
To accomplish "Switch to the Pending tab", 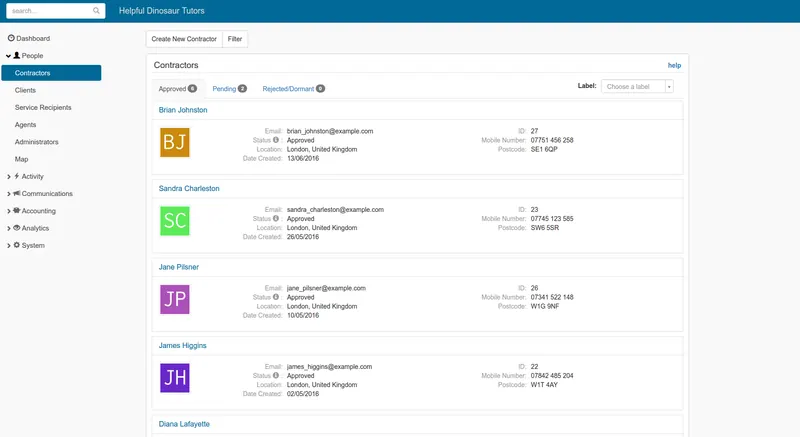I will coord(230,89).
